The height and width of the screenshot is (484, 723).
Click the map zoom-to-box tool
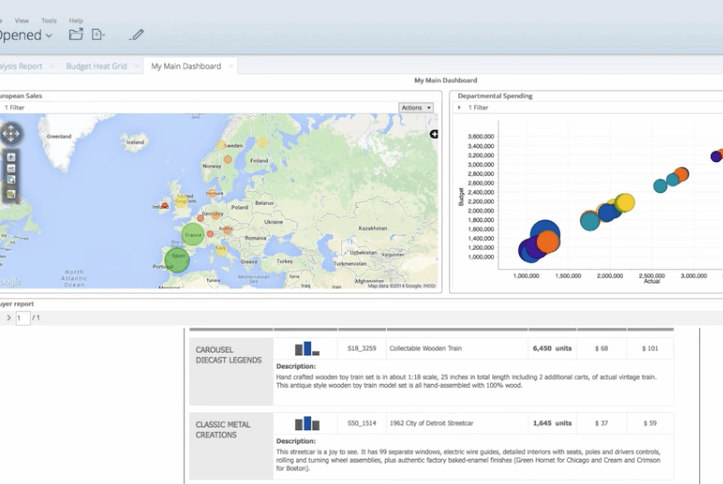[x=11, y=180]
